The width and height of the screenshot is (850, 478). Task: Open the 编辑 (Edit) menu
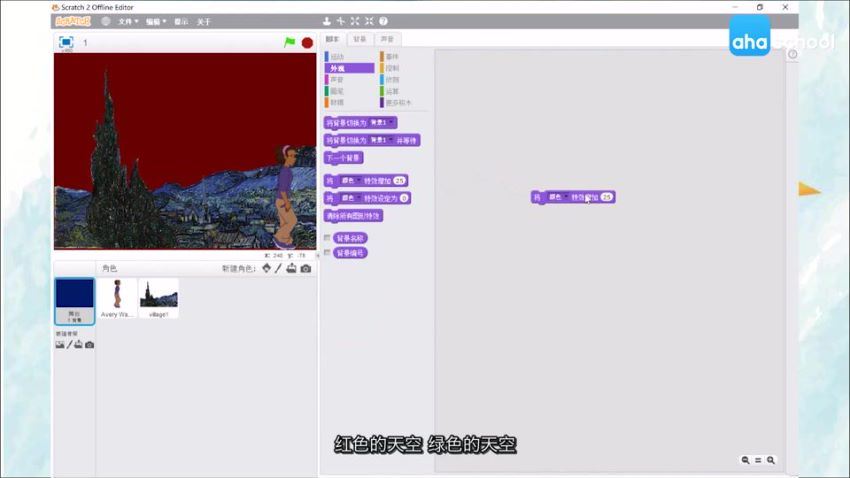click(156, 22)
